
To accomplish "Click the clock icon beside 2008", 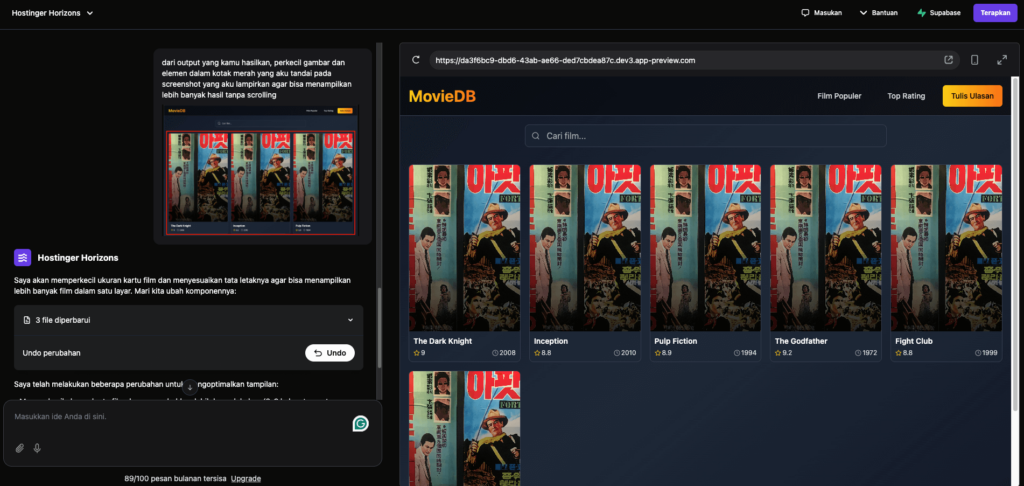I will tap(496, 353).
